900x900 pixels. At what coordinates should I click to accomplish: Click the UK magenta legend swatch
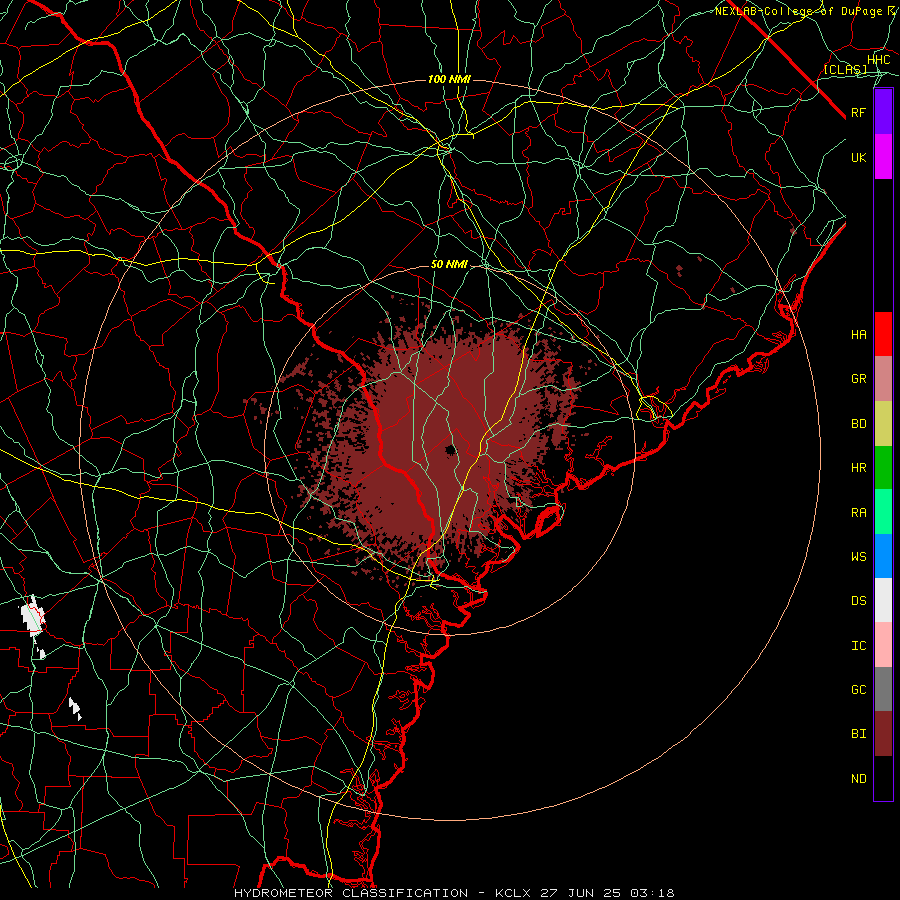coord(883,157)
